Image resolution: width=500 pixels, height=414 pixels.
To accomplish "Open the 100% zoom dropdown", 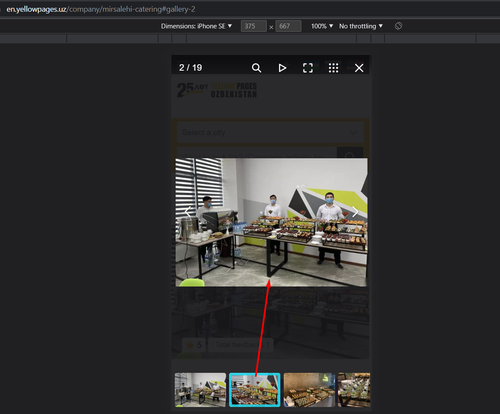I will click(x=322, y=26).
